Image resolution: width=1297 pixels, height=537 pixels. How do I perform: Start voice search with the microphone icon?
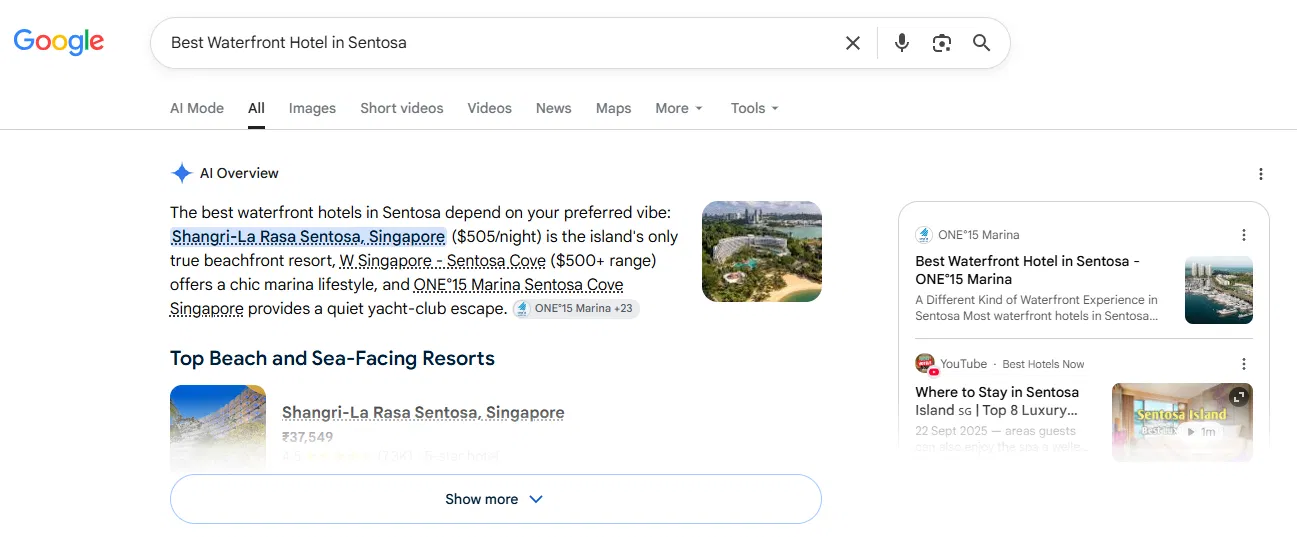[x=902, y=43]
